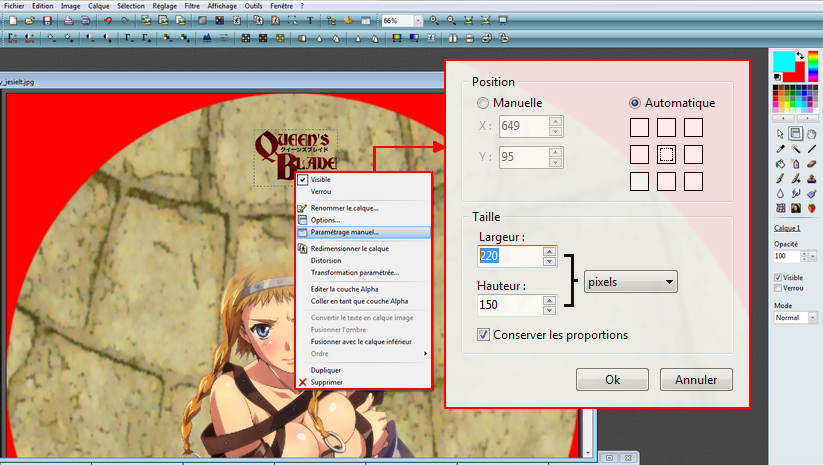
Task: Click the histogram levels icon
Action: click(x=207, y=38)
